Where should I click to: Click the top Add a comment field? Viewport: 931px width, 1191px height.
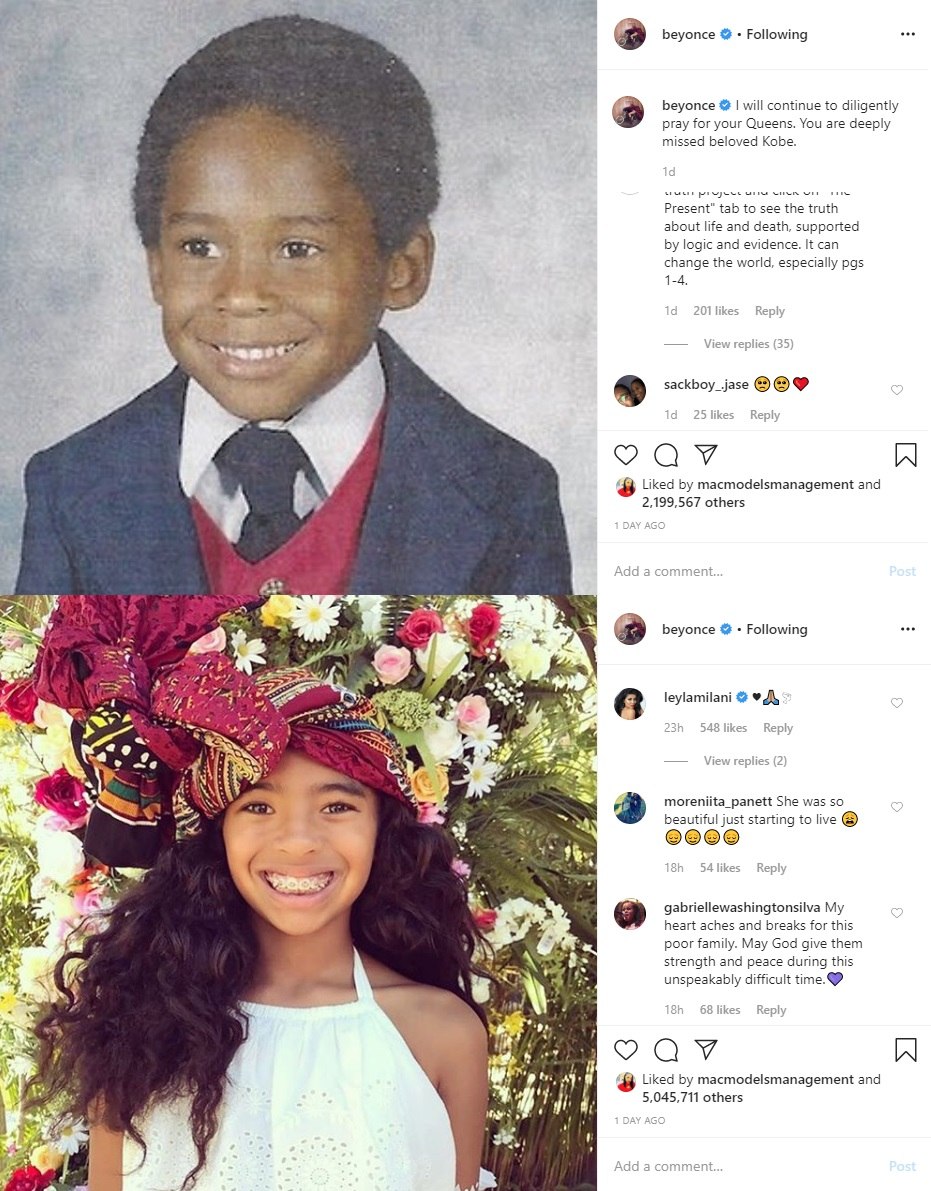point(748,571)
